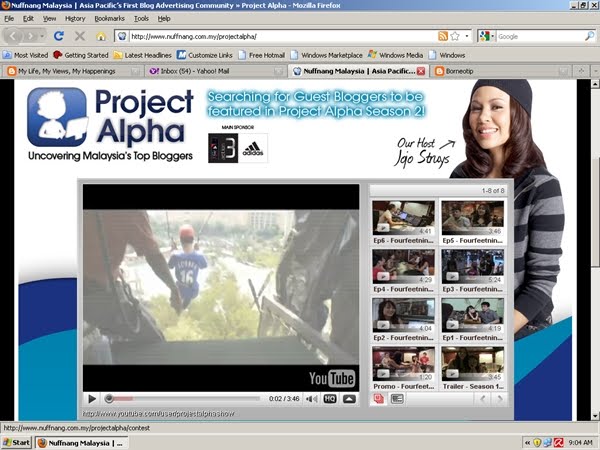Open the File menu
This screenshot has height=450, width=600.
click(9, 18)
